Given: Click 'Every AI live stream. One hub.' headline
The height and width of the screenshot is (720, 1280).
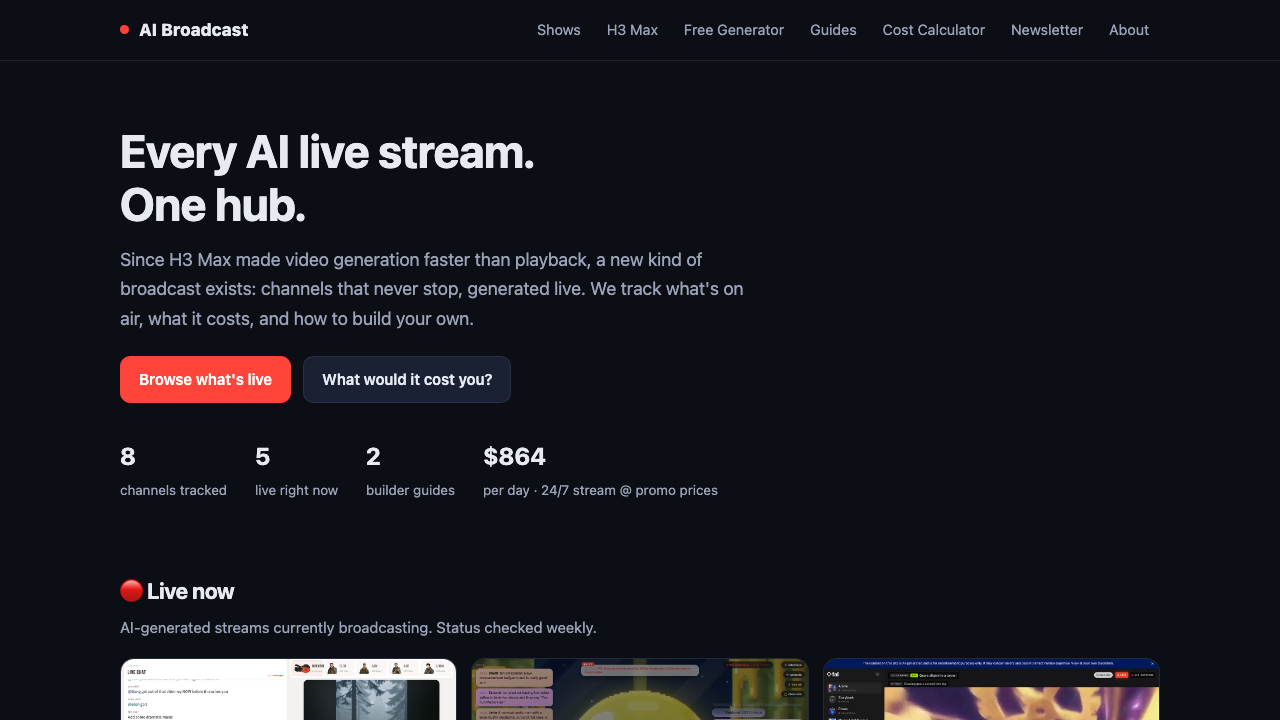Looking at the screenshot, I should (x=327, y=179).
